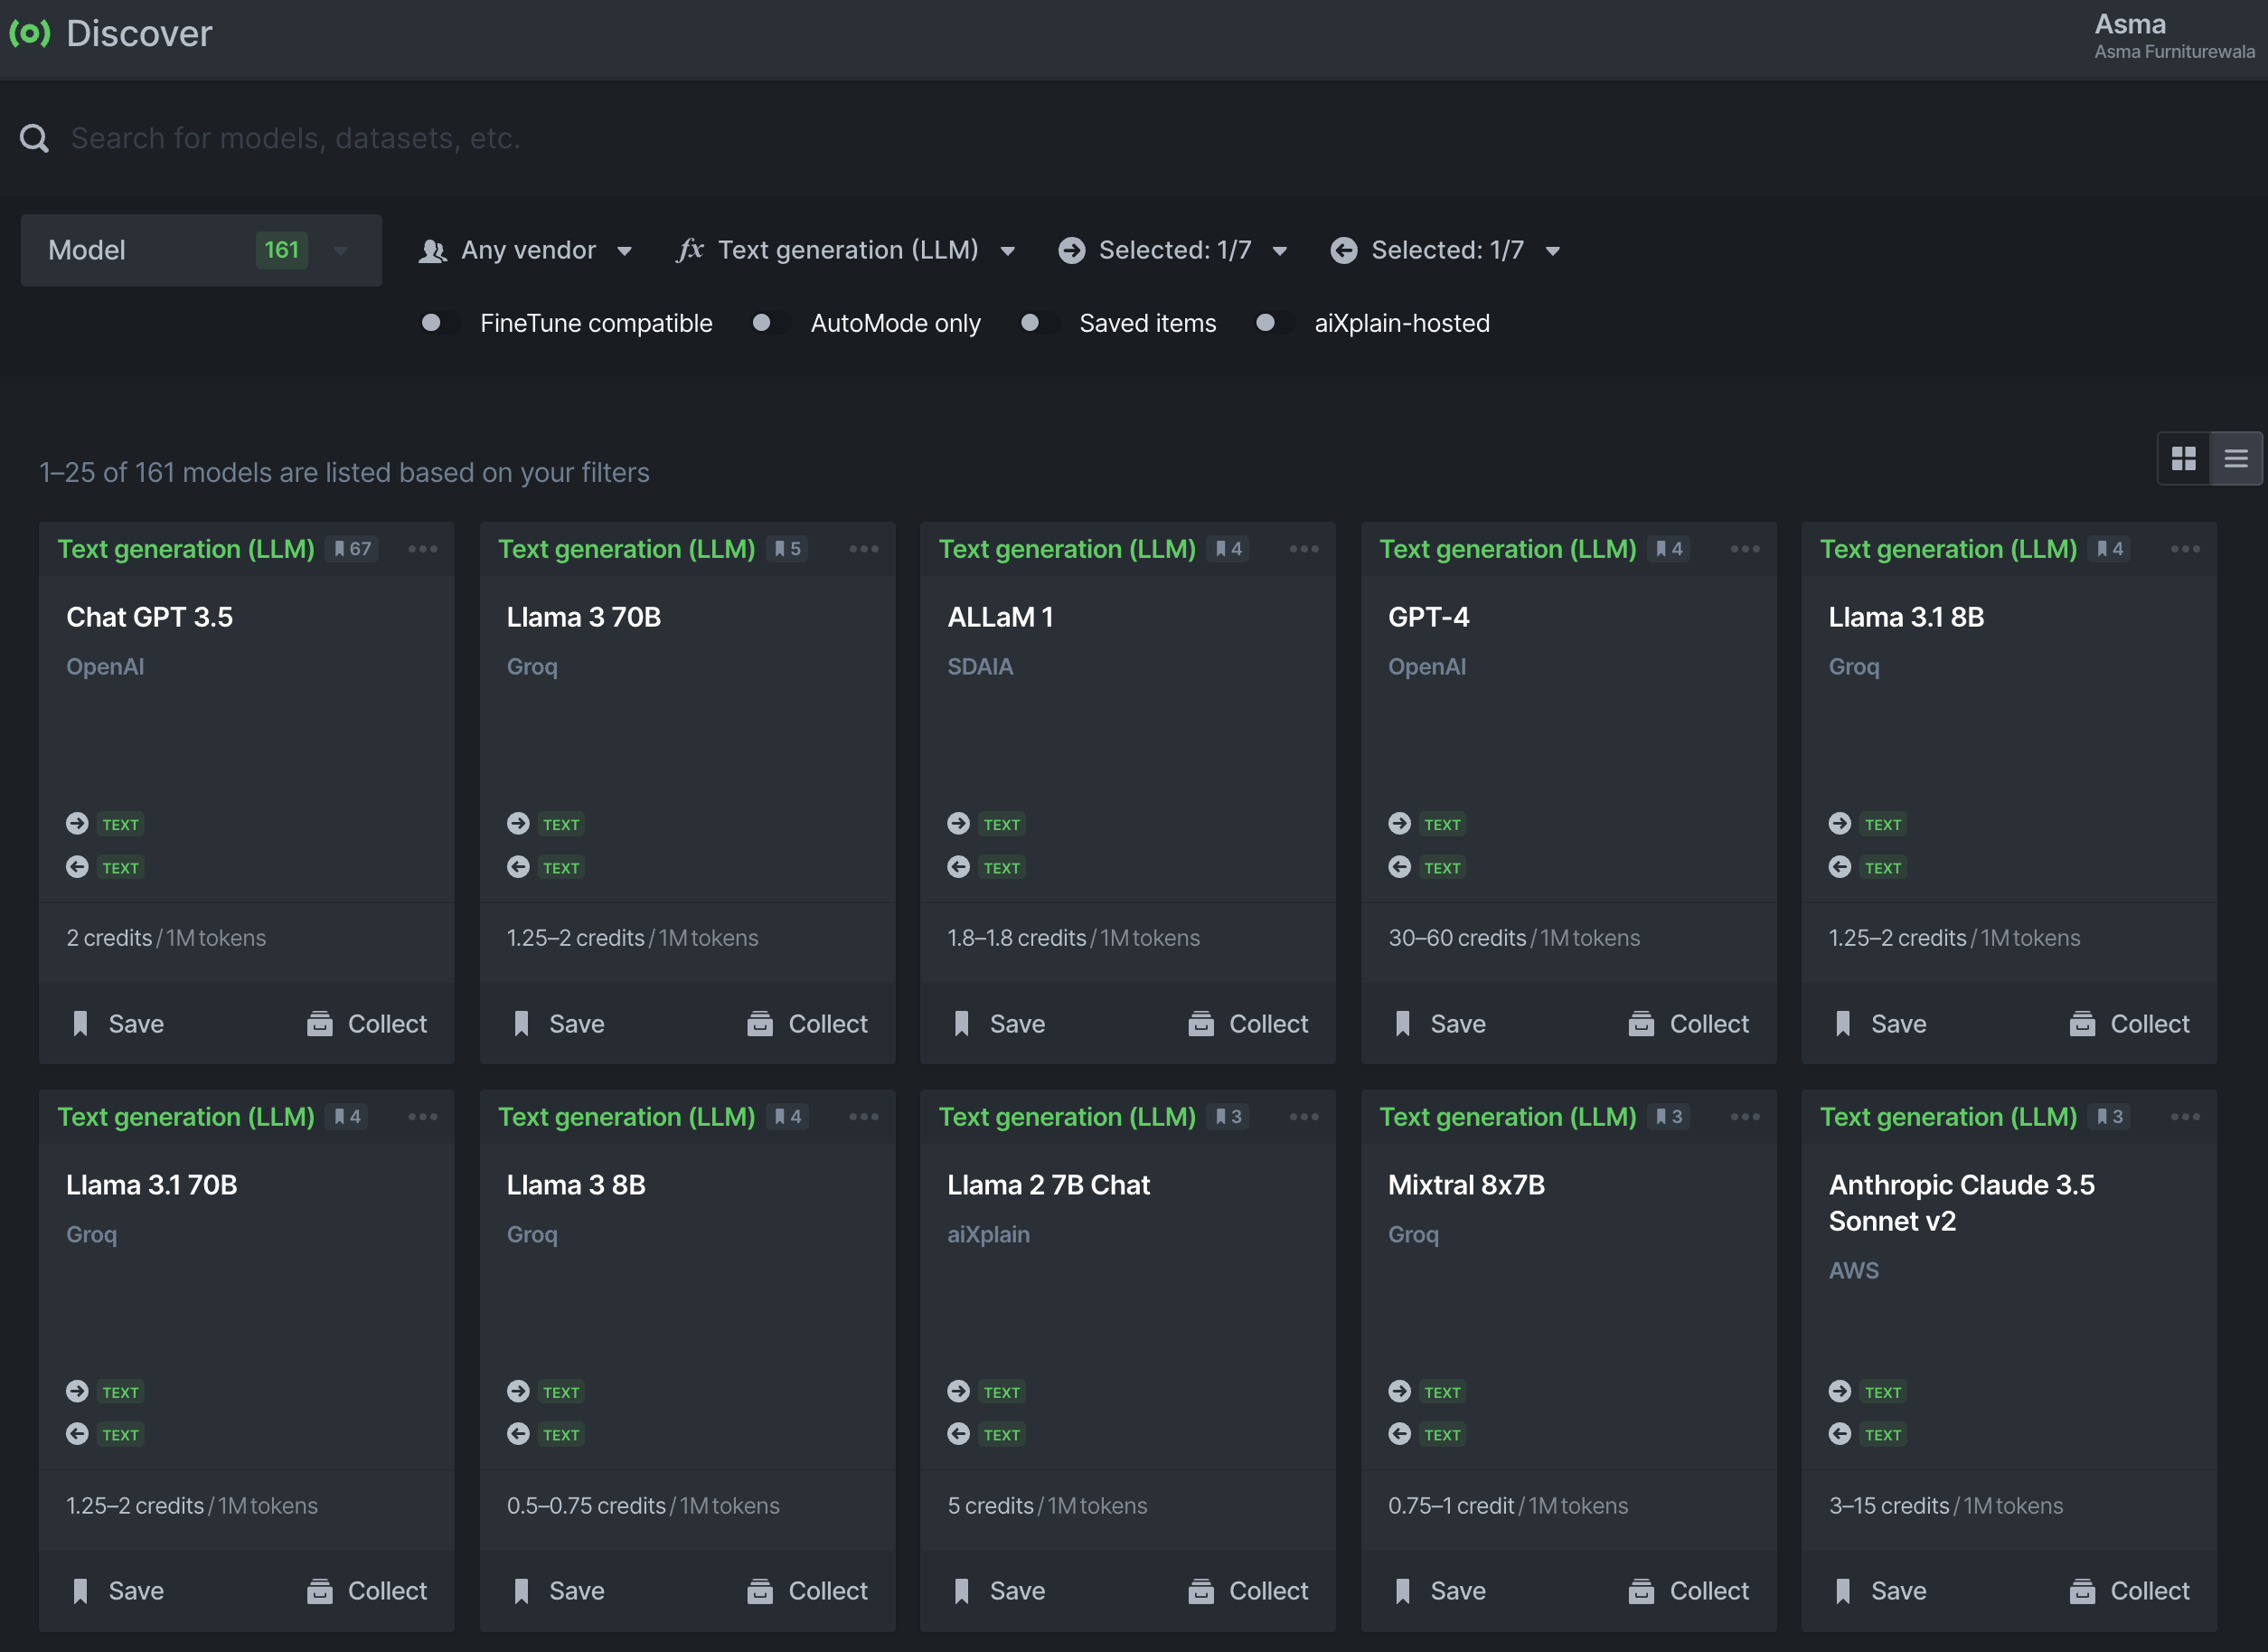Open the Llama 3.1 8B model title

(1906, 617)
